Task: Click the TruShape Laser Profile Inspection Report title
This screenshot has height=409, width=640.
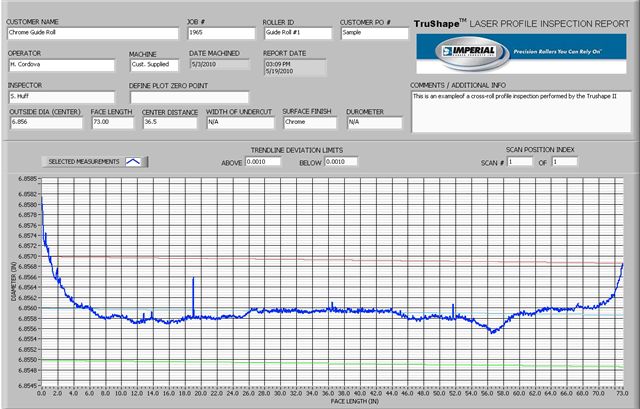Action: 522,24
